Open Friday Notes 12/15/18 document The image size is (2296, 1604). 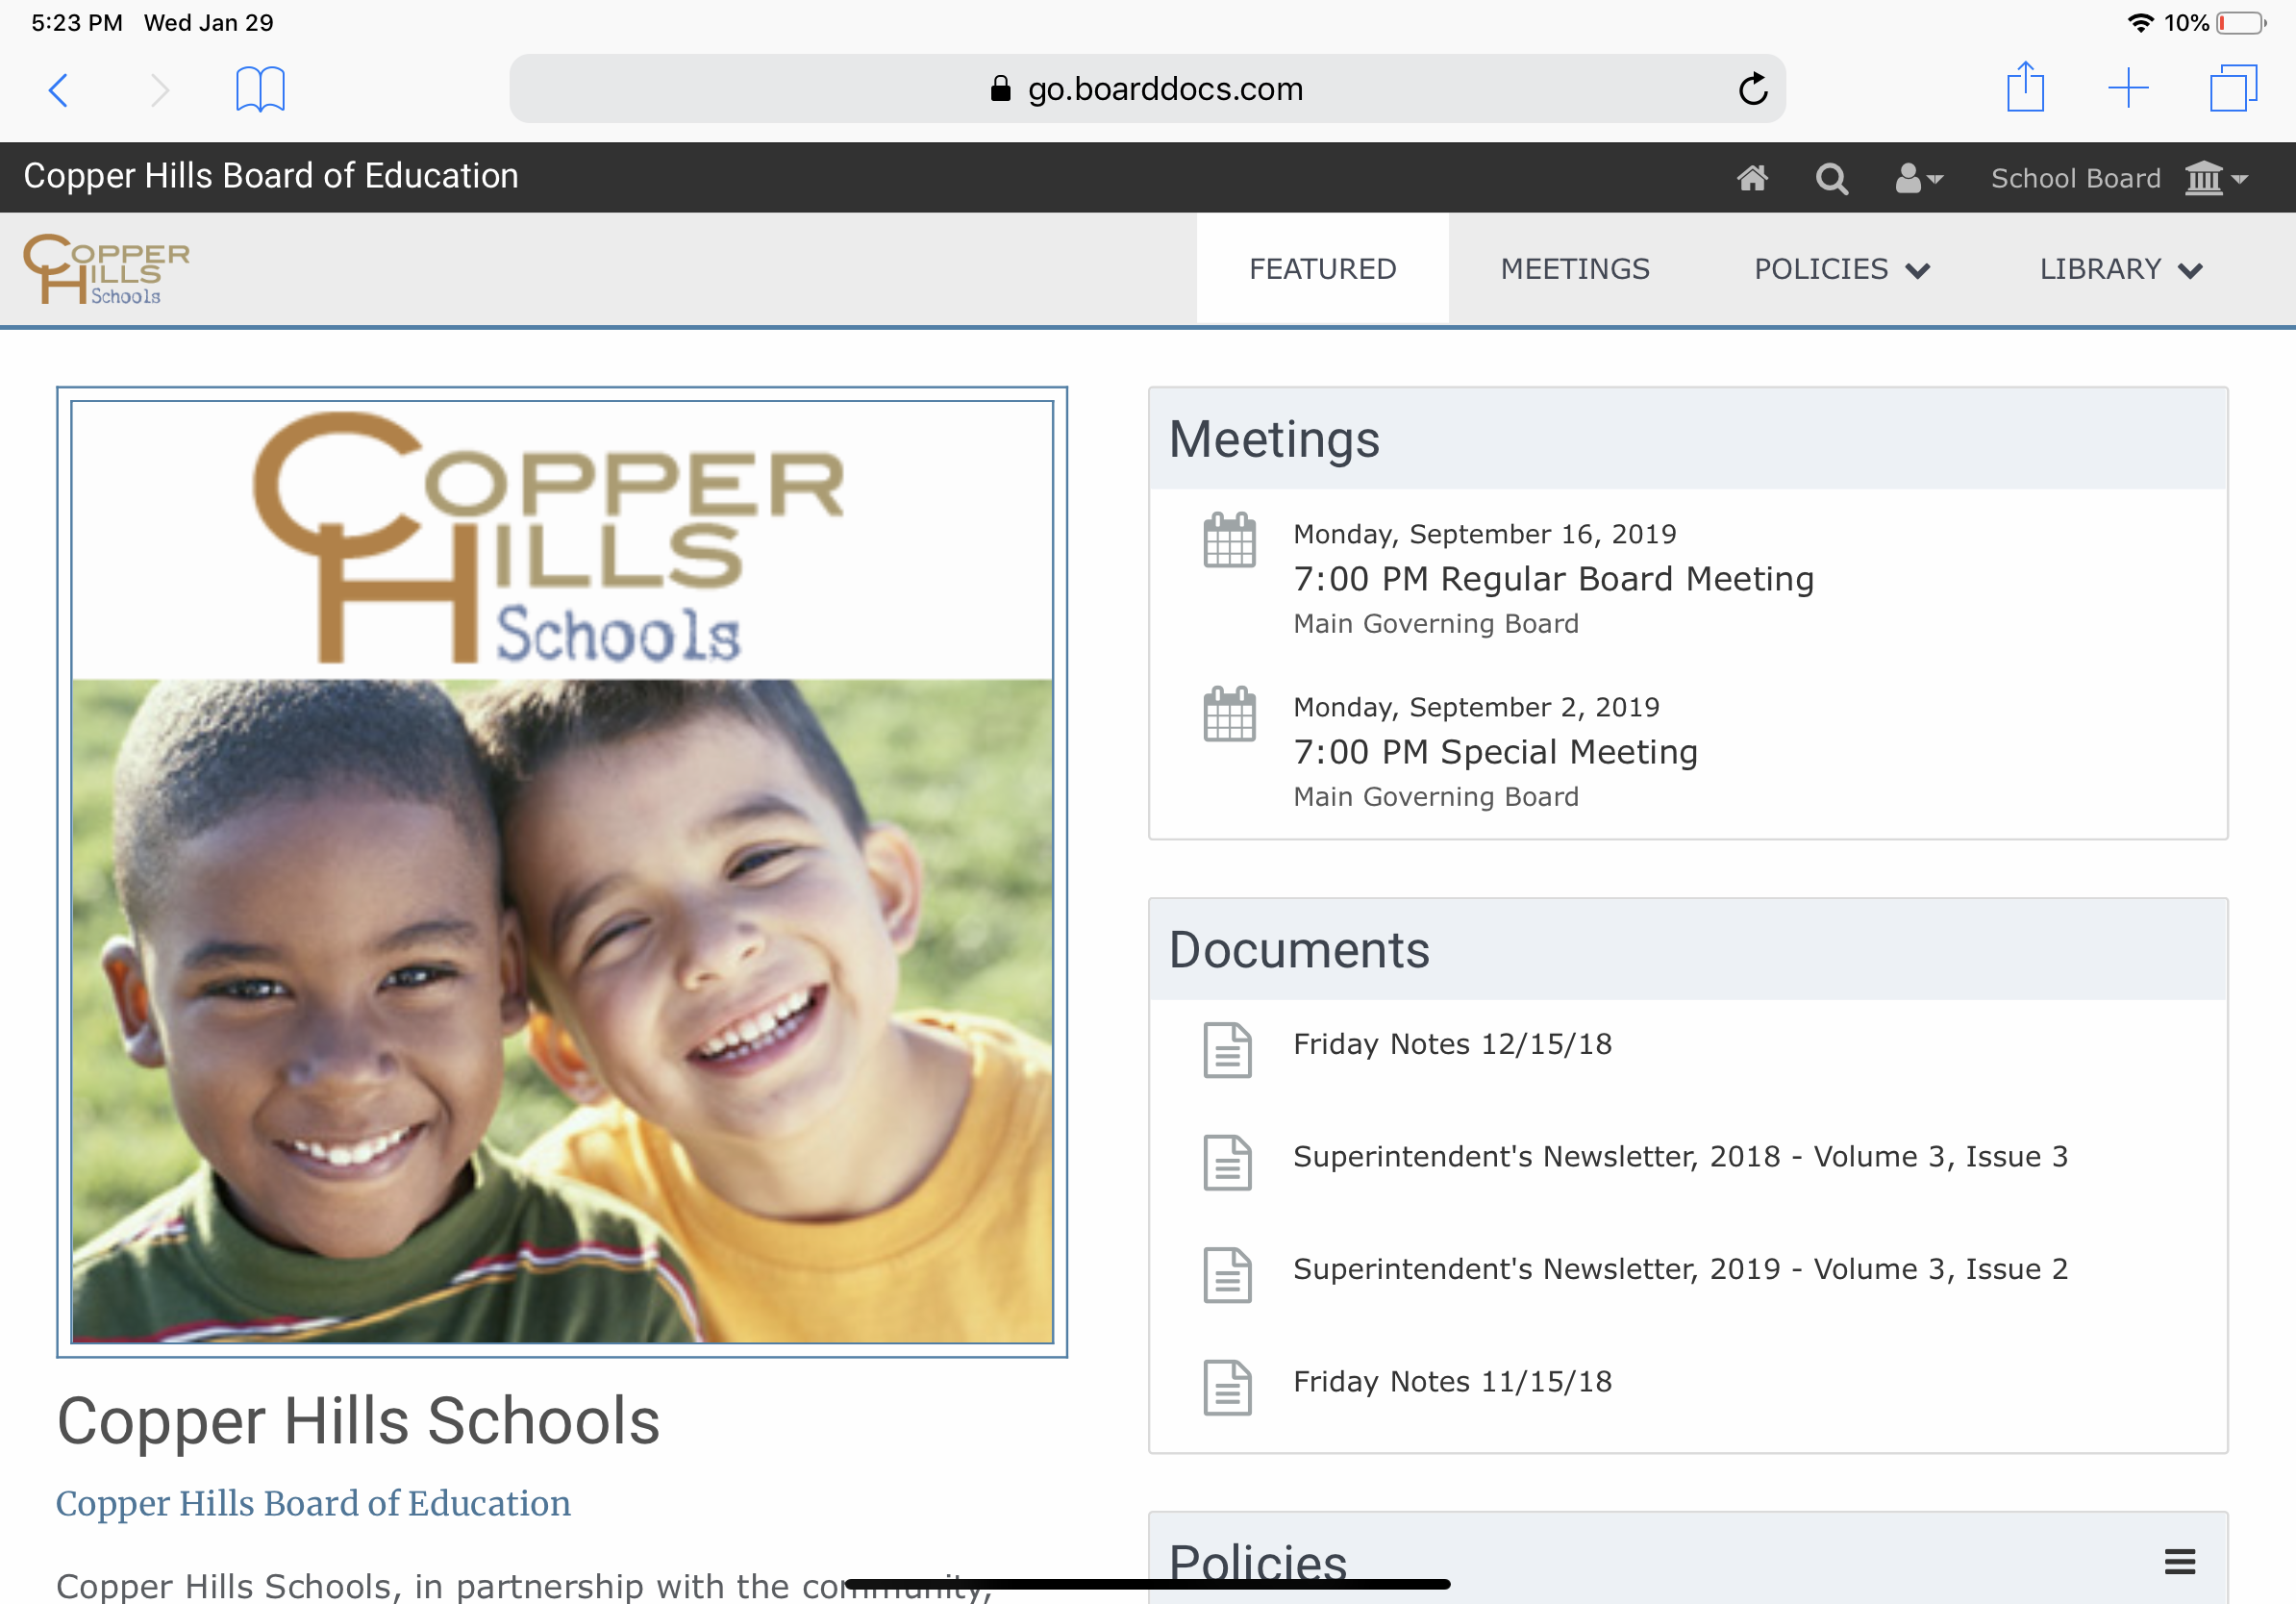(x=1452, y=1044)
